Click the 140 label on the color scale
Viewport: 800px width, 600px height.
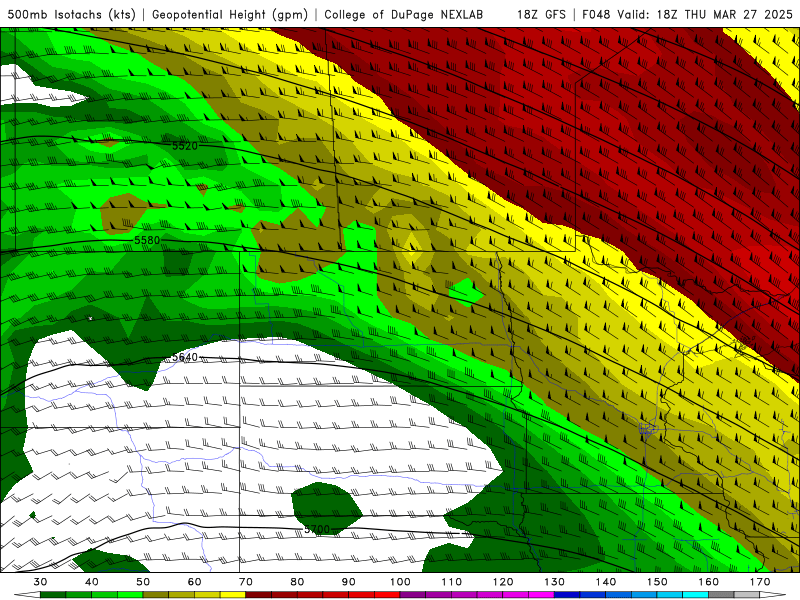coord(606,582)
